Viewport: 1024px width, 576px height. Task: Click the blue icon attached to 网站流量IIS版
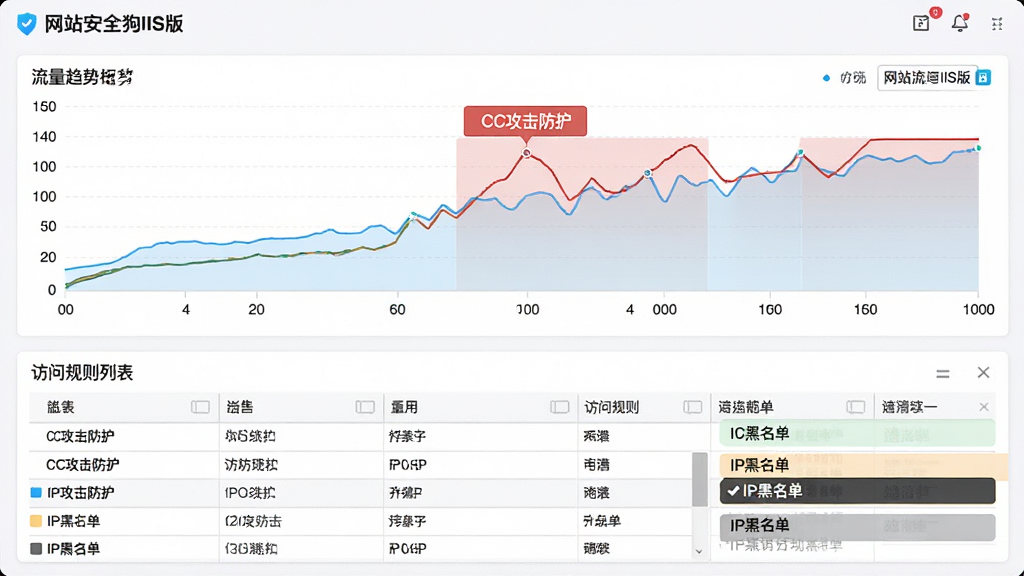983,78
